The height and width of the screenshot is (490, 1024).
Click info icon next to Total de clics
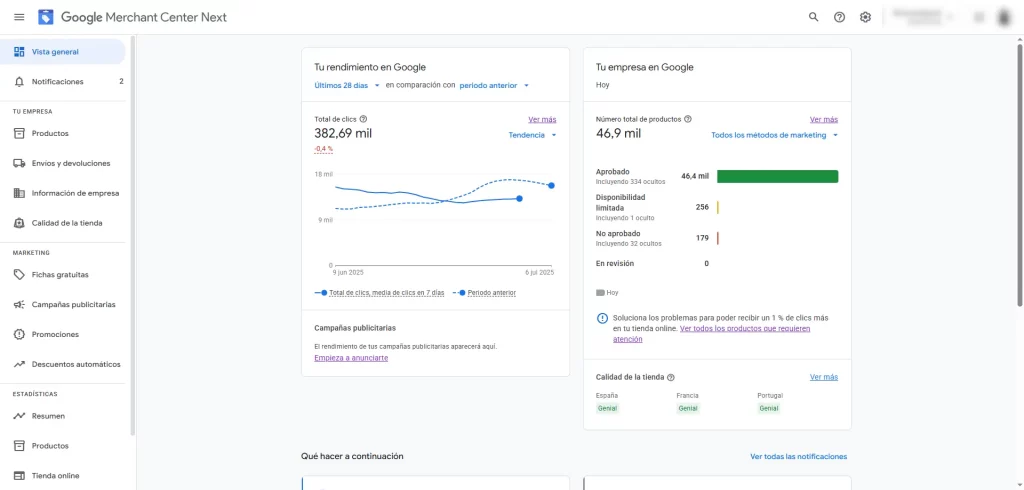click(x=363, y=119)
